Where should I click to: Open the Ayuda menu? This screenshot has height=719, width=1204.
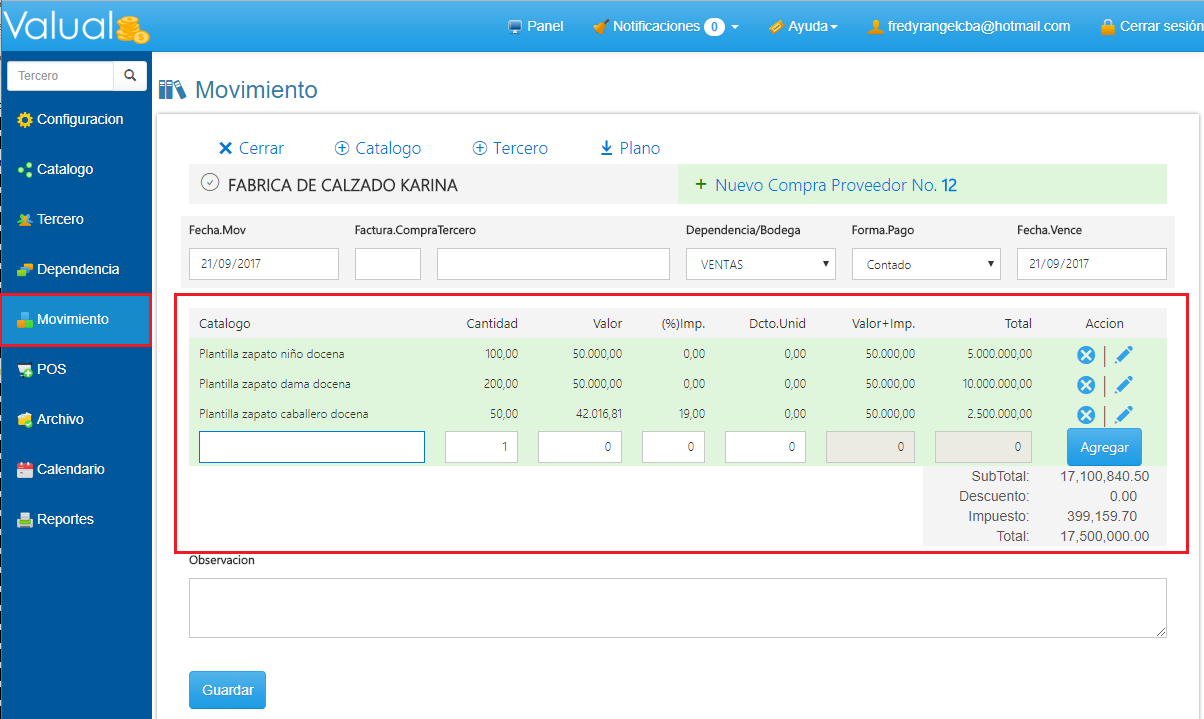[803, 27]
